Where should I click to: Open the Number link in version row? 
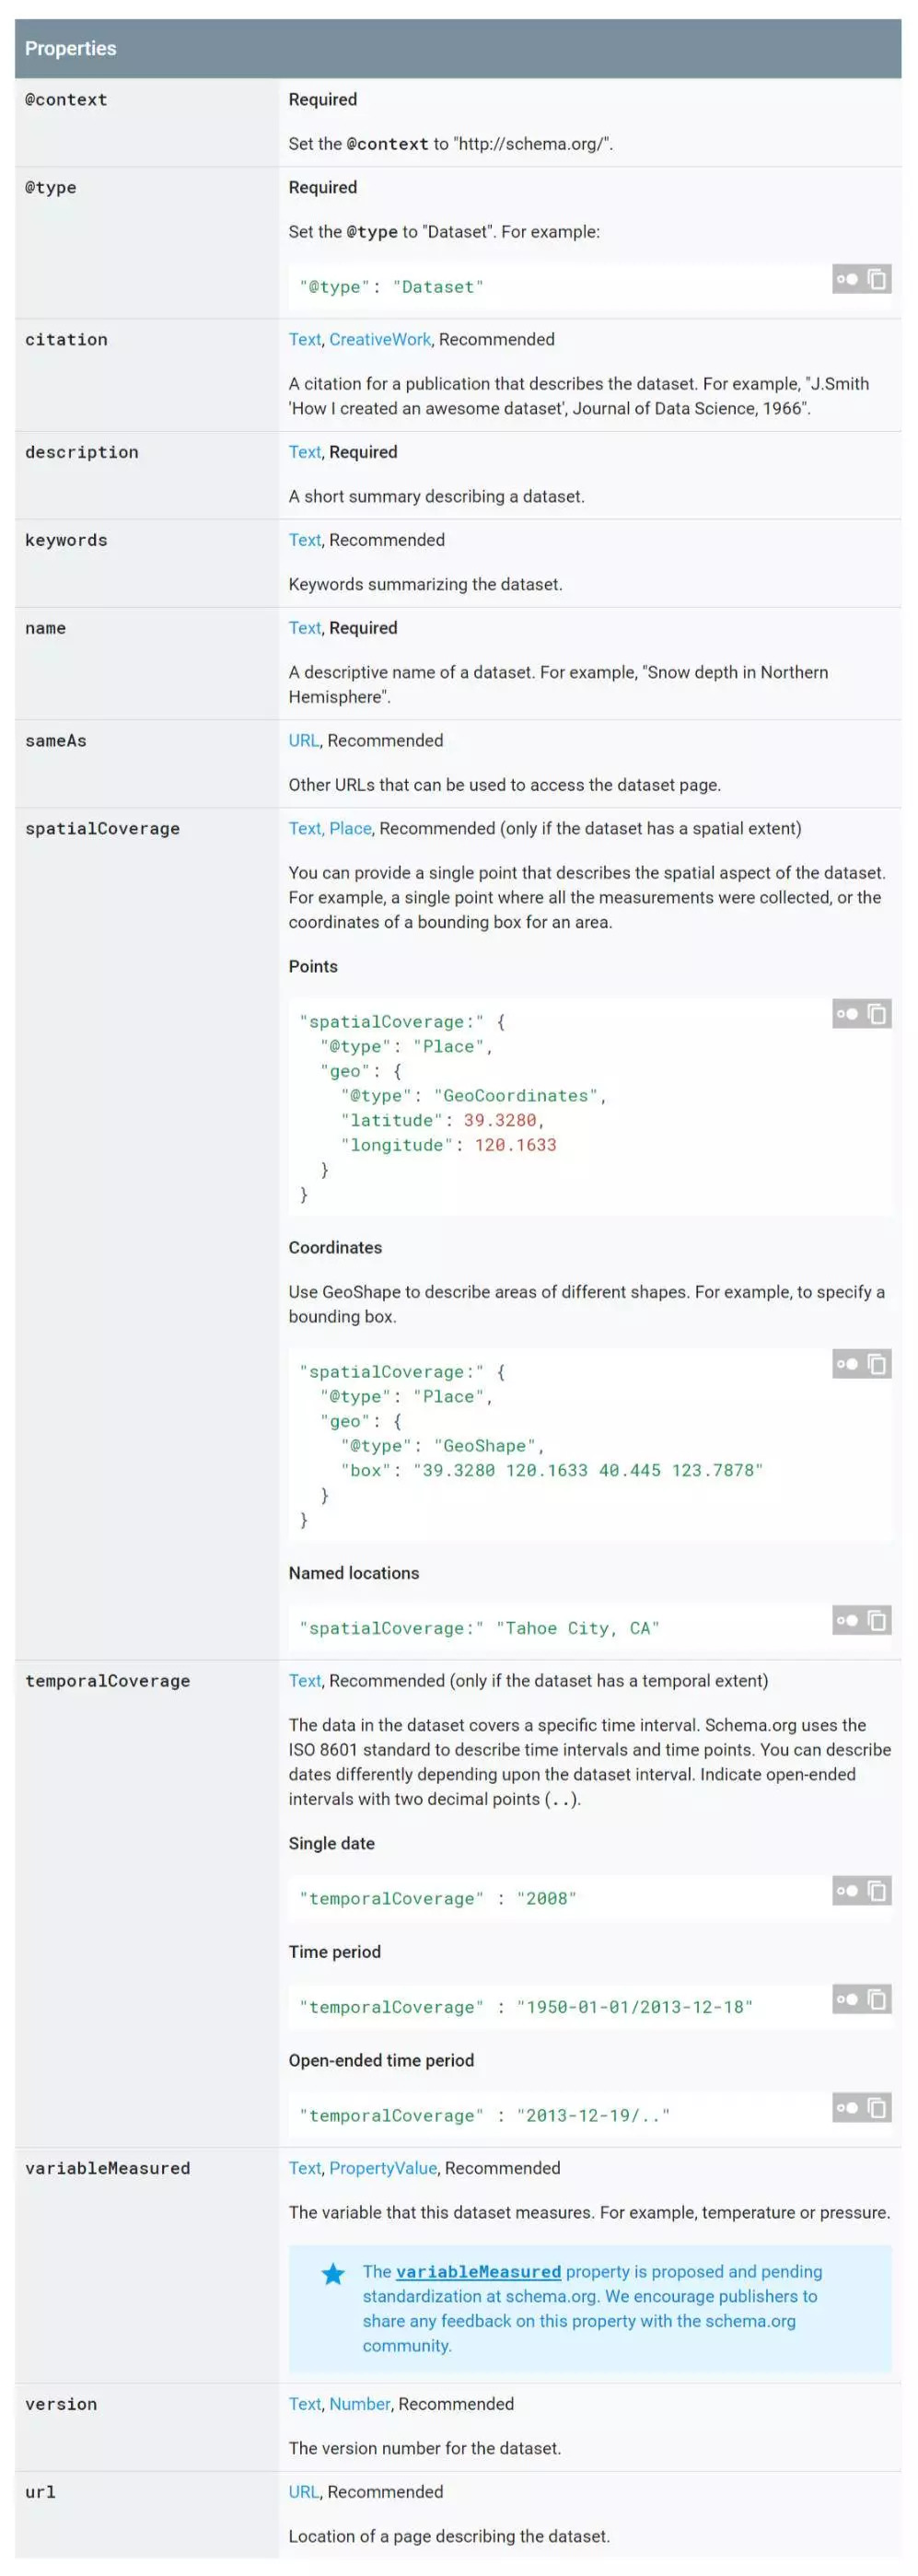(359, 2404)
